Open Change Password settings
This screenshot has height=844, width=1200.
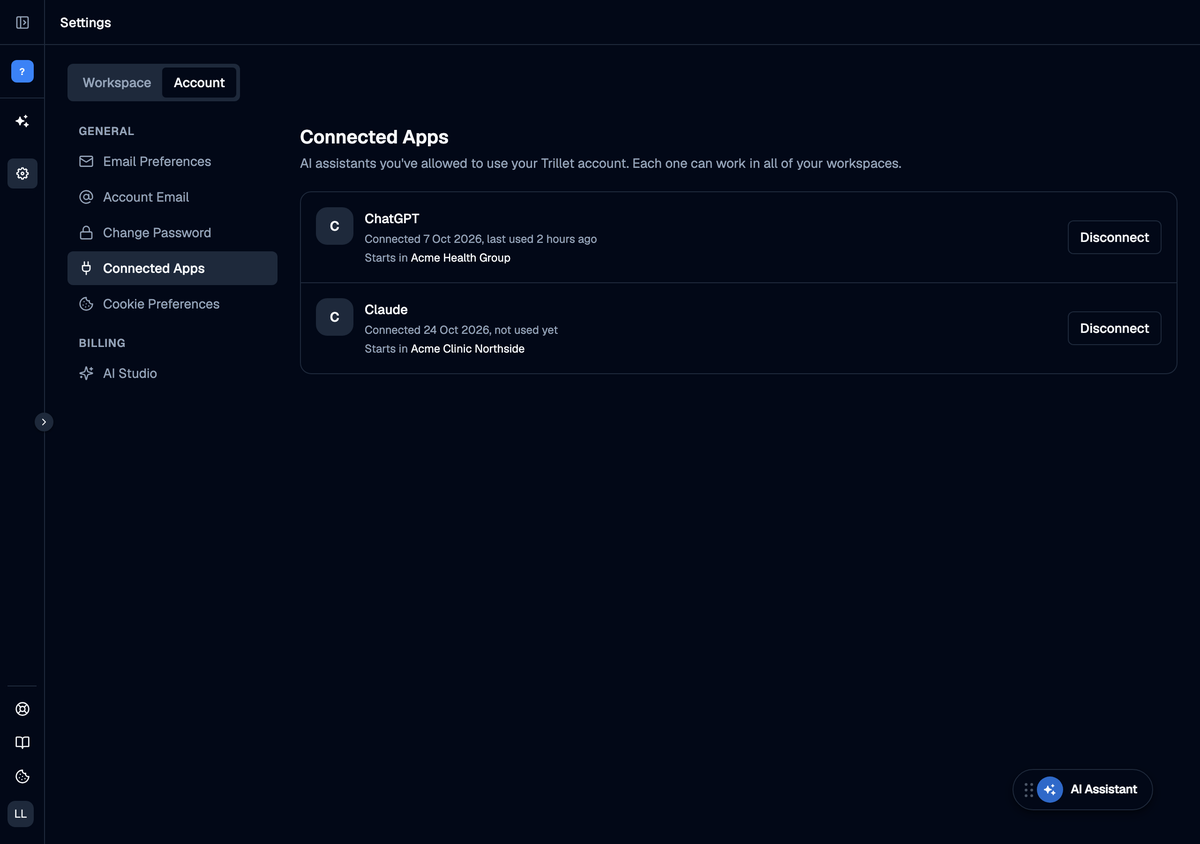(x=172, y=233)
